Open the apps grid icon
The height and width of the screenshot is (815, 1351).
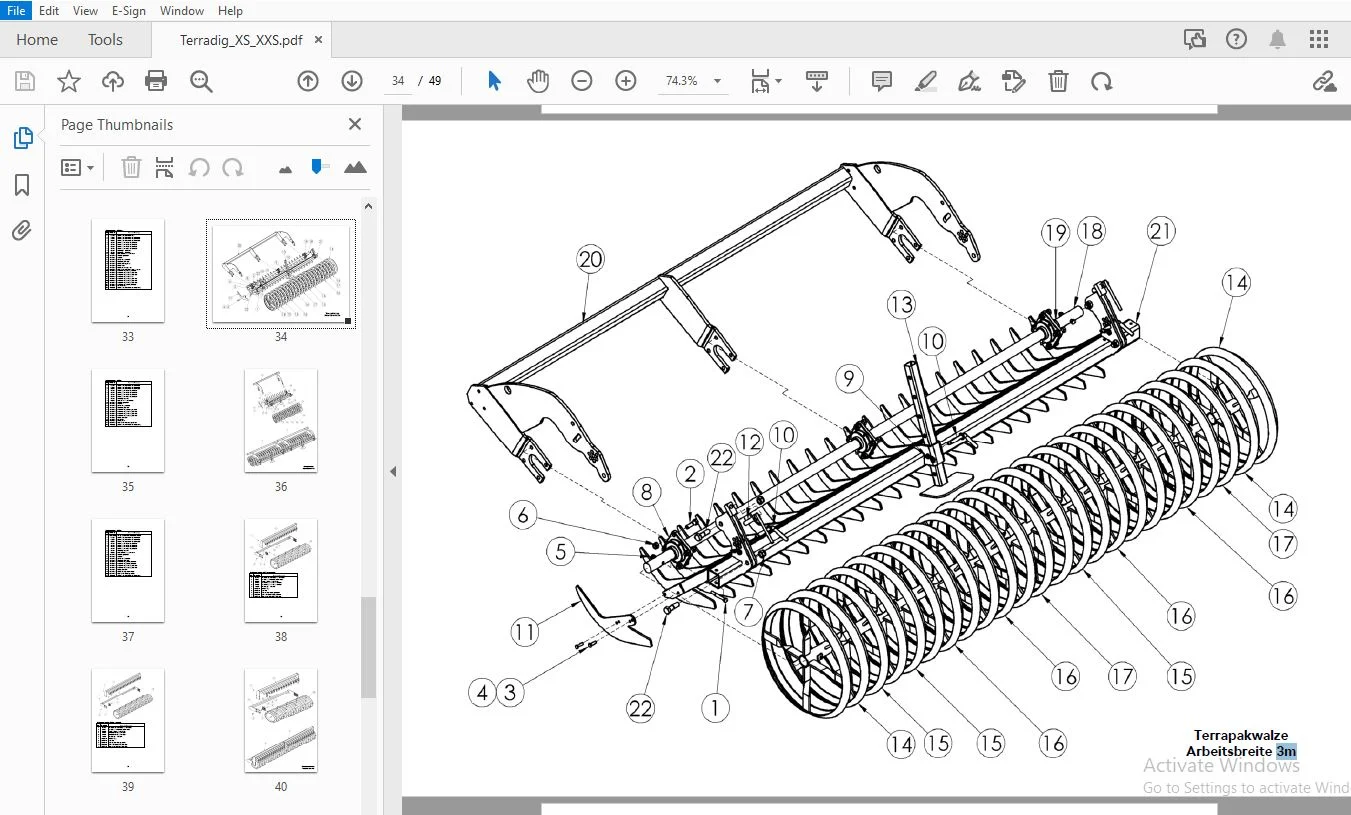pos(1319,39)
